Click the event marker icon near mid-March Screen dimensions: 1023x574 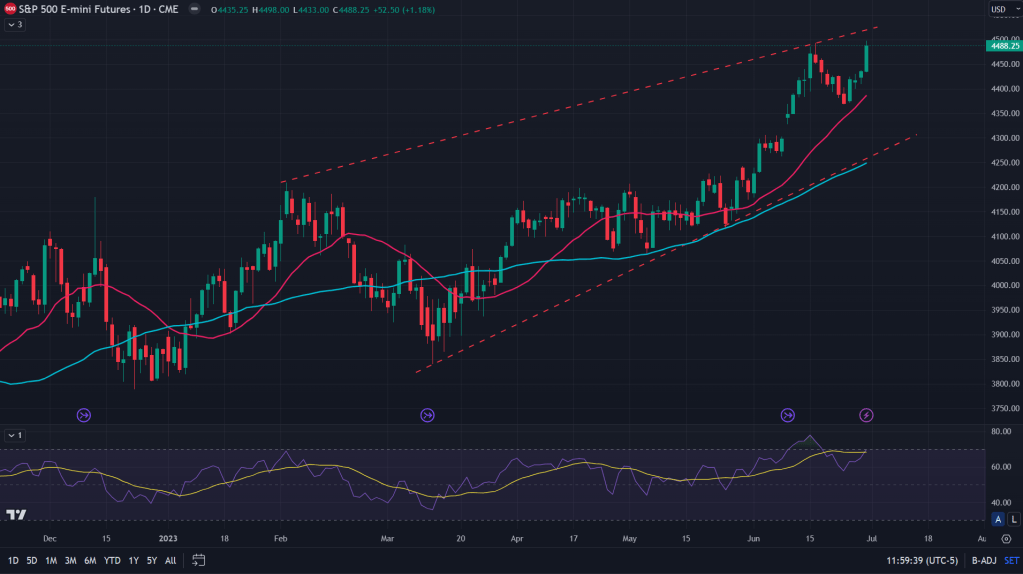pos(428,414)
